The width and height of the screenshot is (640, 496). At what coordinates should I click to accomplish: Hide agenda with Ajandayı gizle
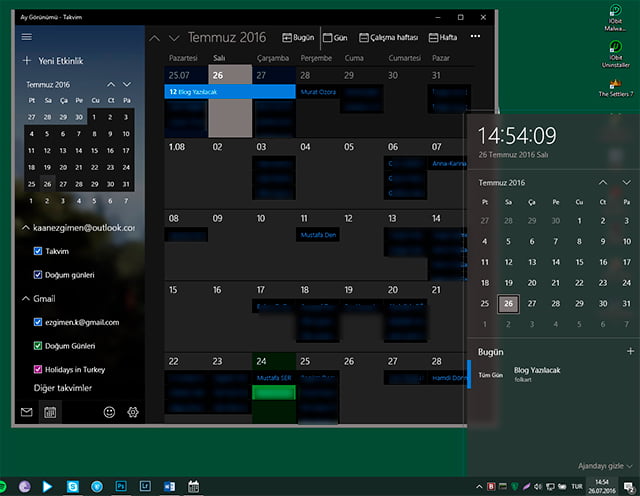(x=605, y=466)
